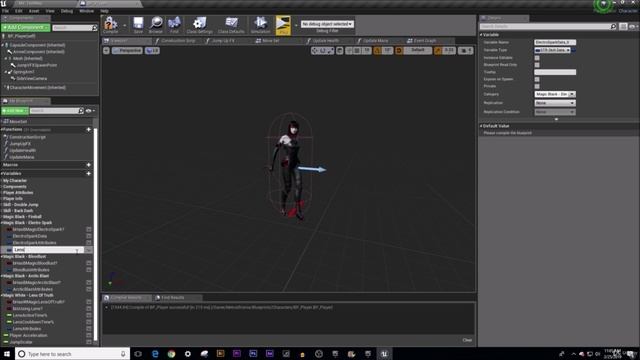Click the Tooltip input field

tap(555, 72)
